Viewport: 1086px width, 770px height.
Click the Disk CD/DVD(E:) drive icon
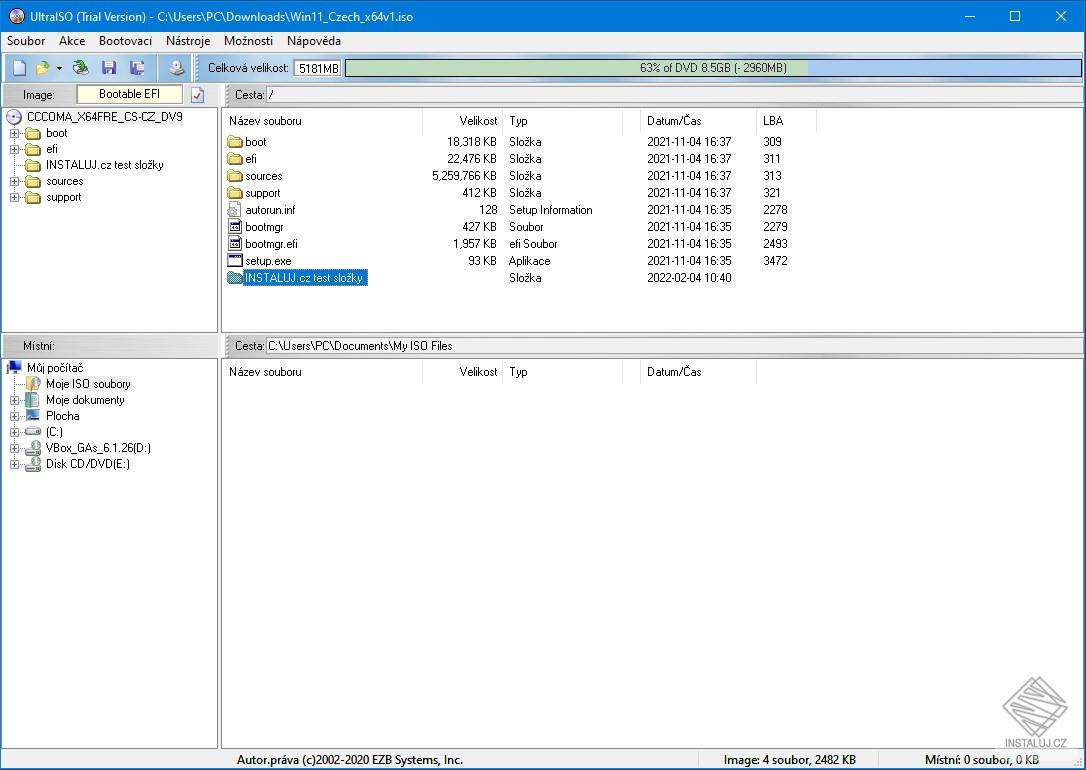coord(33,464)
